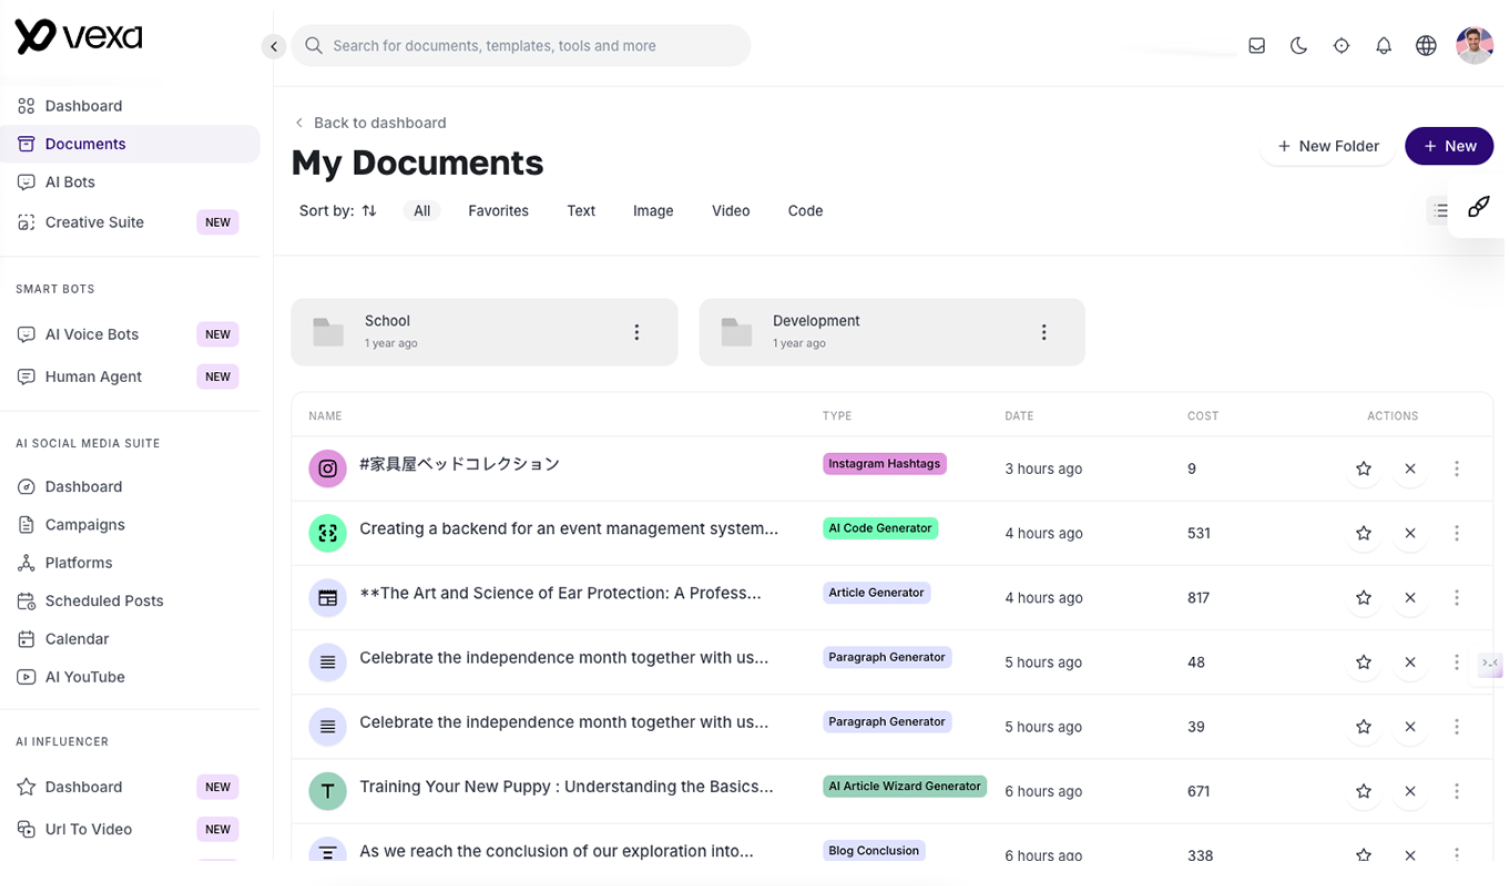Open the inbox icon in top bar
Screen dimensions: 1509x886
click(x=1256, y=46)
